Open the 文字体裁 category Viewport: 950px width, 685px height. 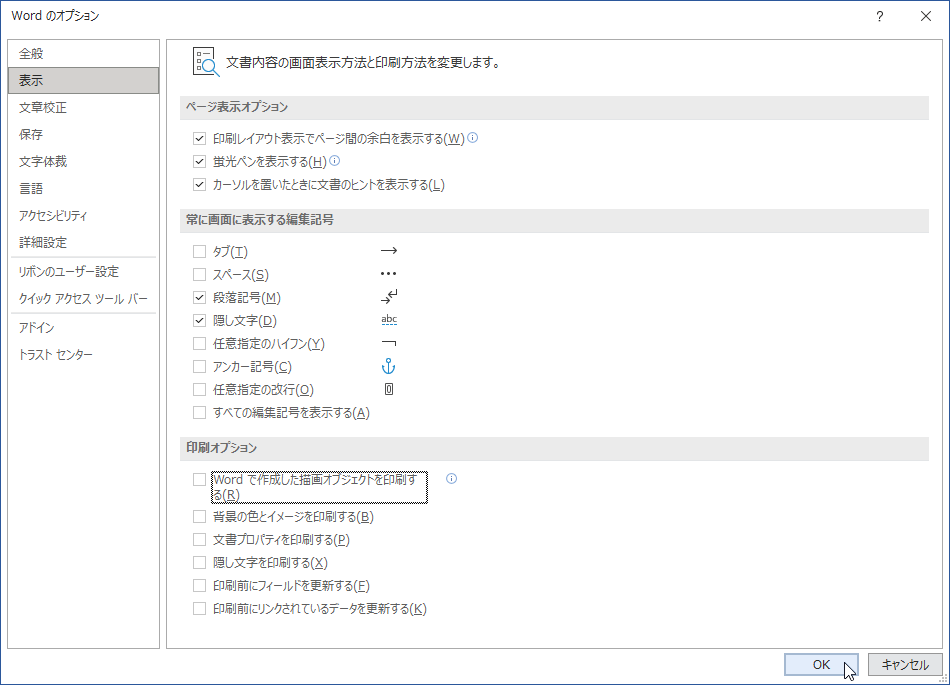84,161
